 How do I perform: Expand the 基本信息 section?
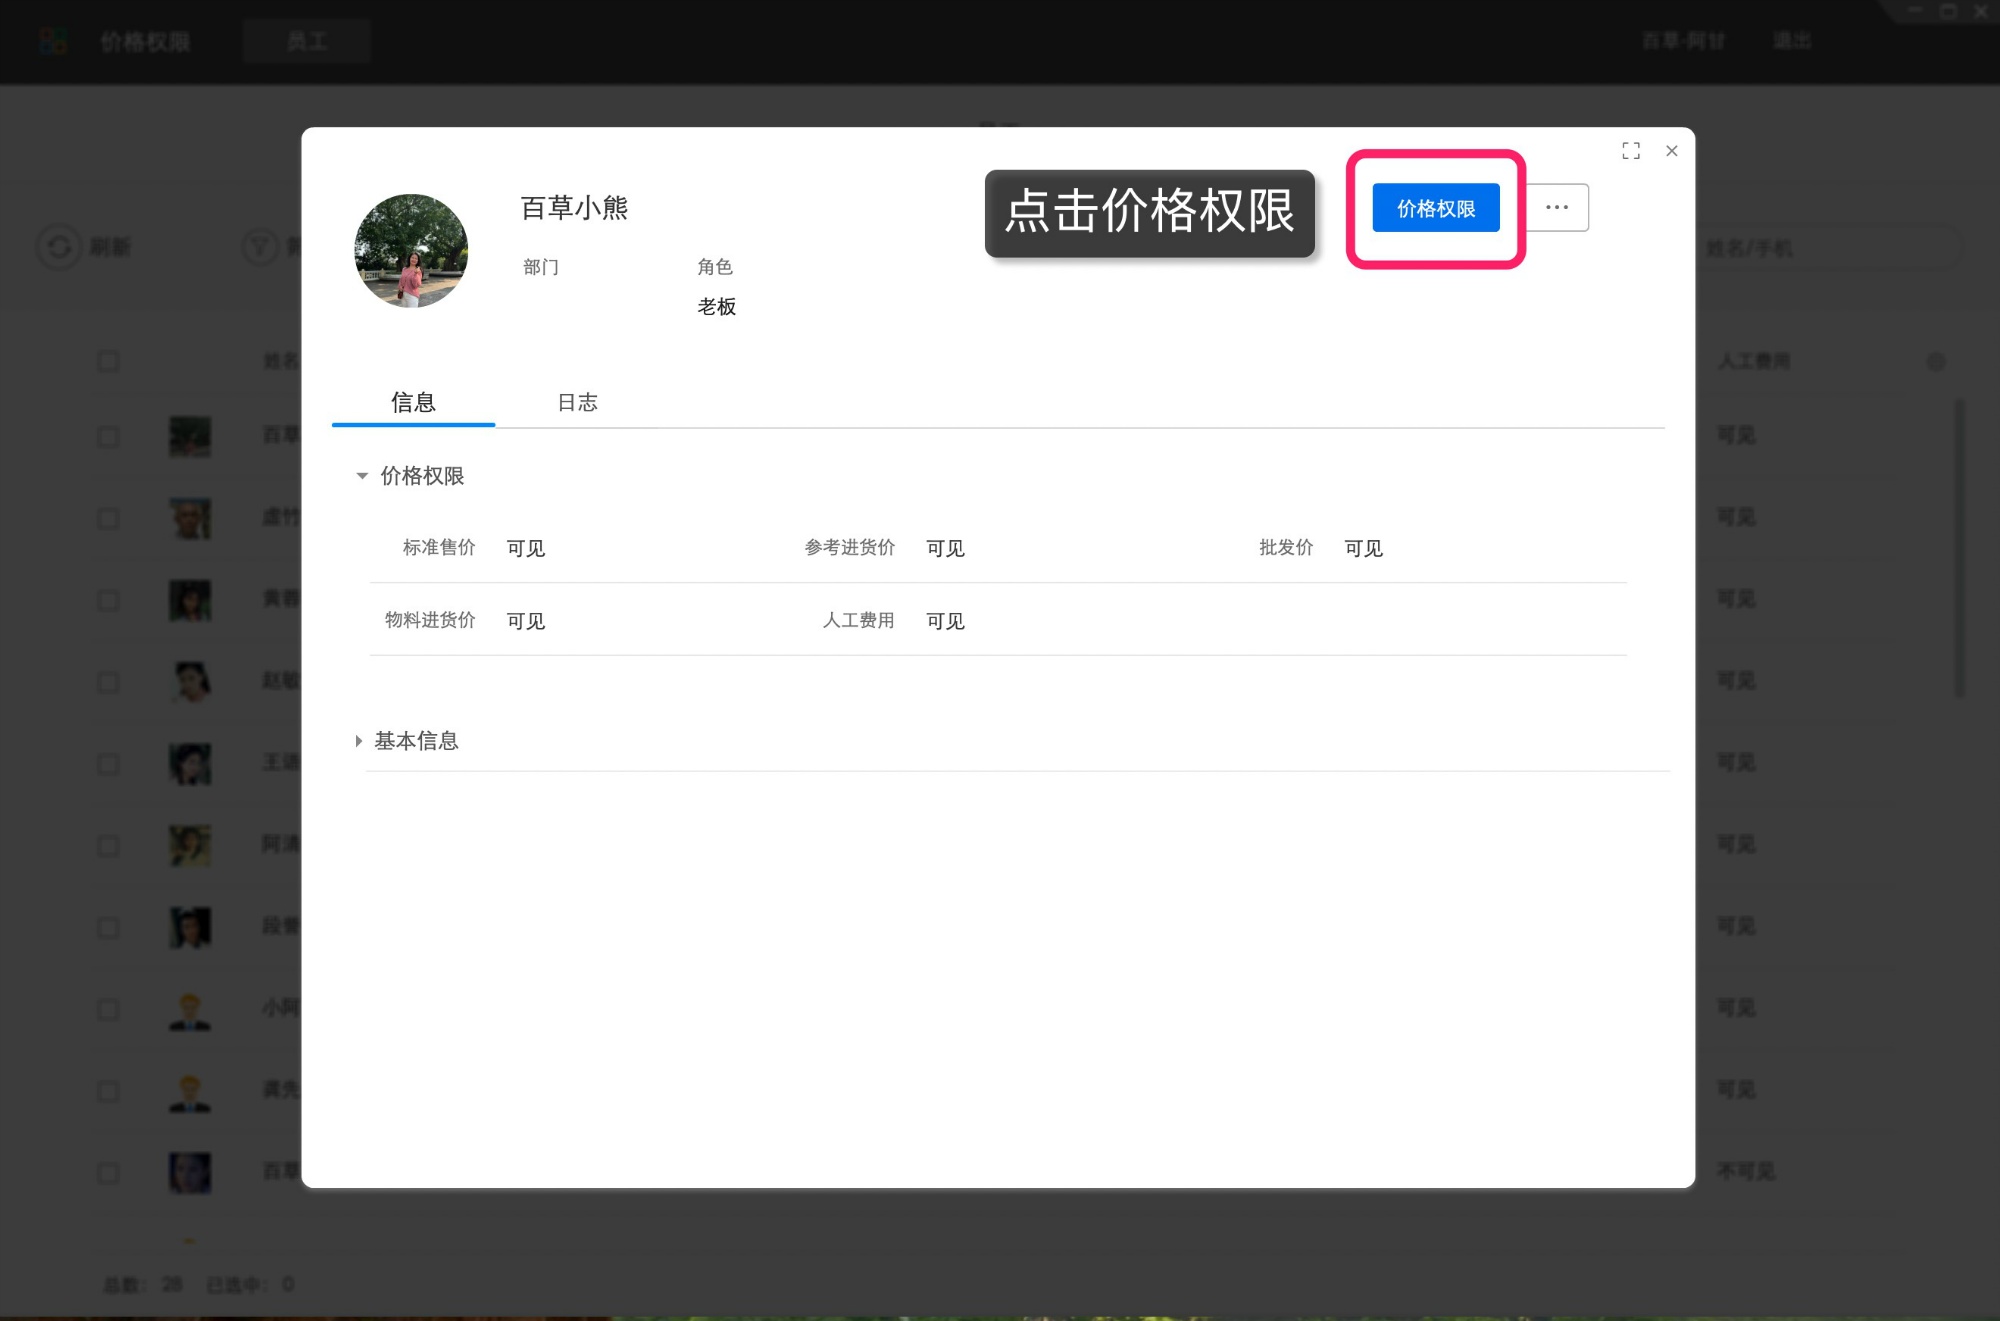click(x=358, y=741)
